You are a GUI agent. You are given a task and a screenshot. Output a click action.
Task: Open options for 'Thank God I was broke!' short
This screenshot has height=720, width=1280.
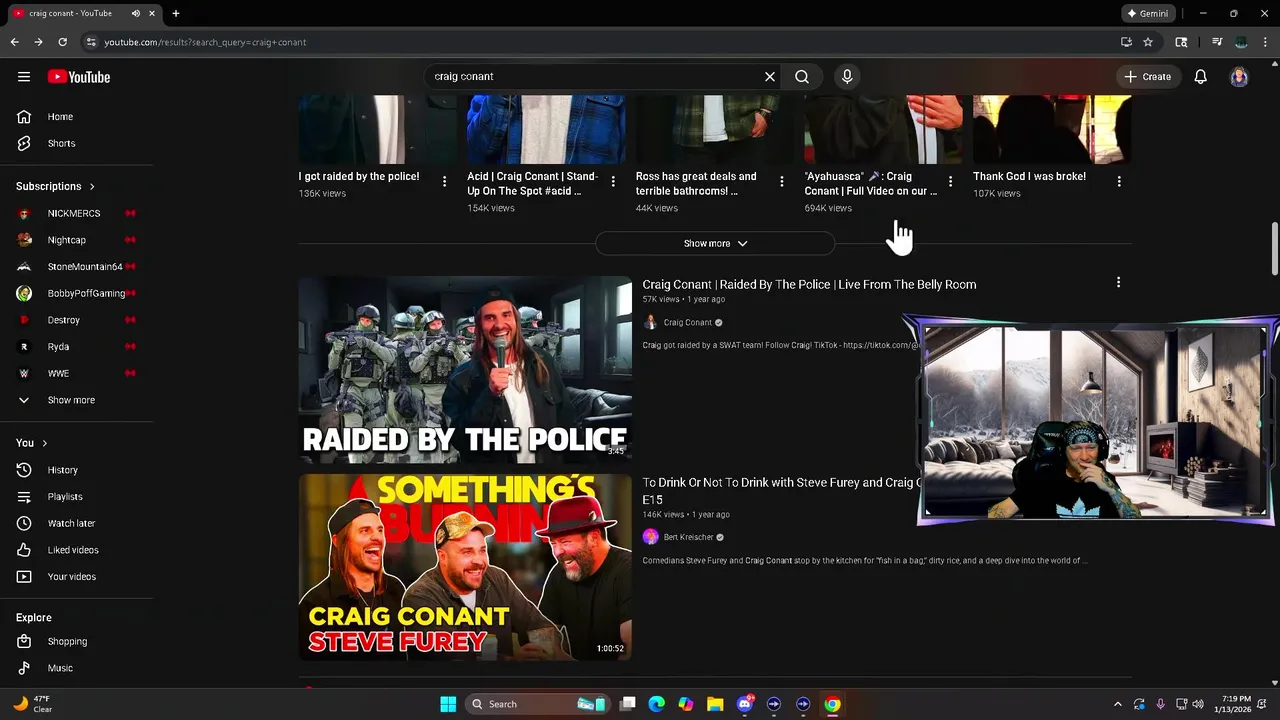point(1119,181)
